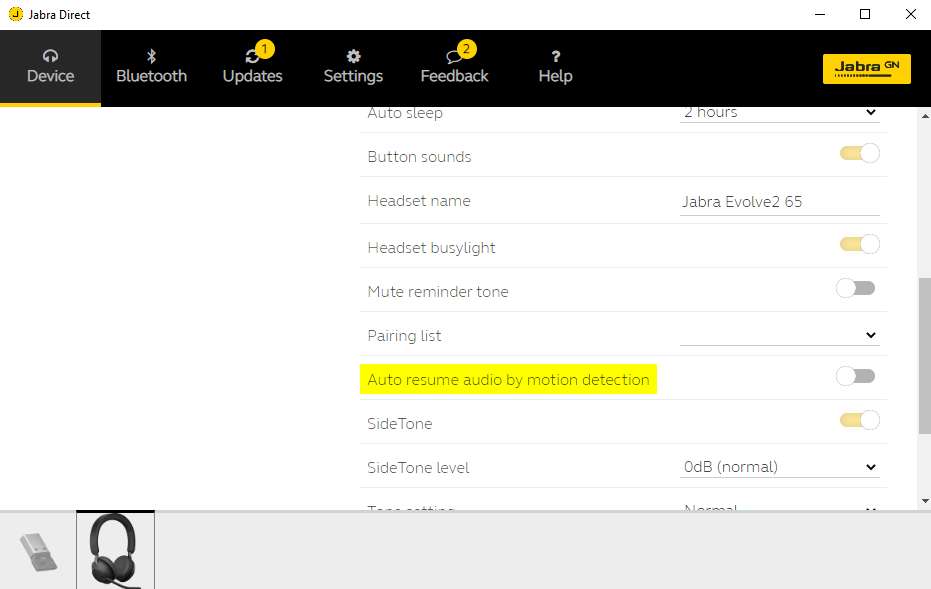931x589 pixels.
Task: Open the Feedback tab
Action: tap(454, 68)
